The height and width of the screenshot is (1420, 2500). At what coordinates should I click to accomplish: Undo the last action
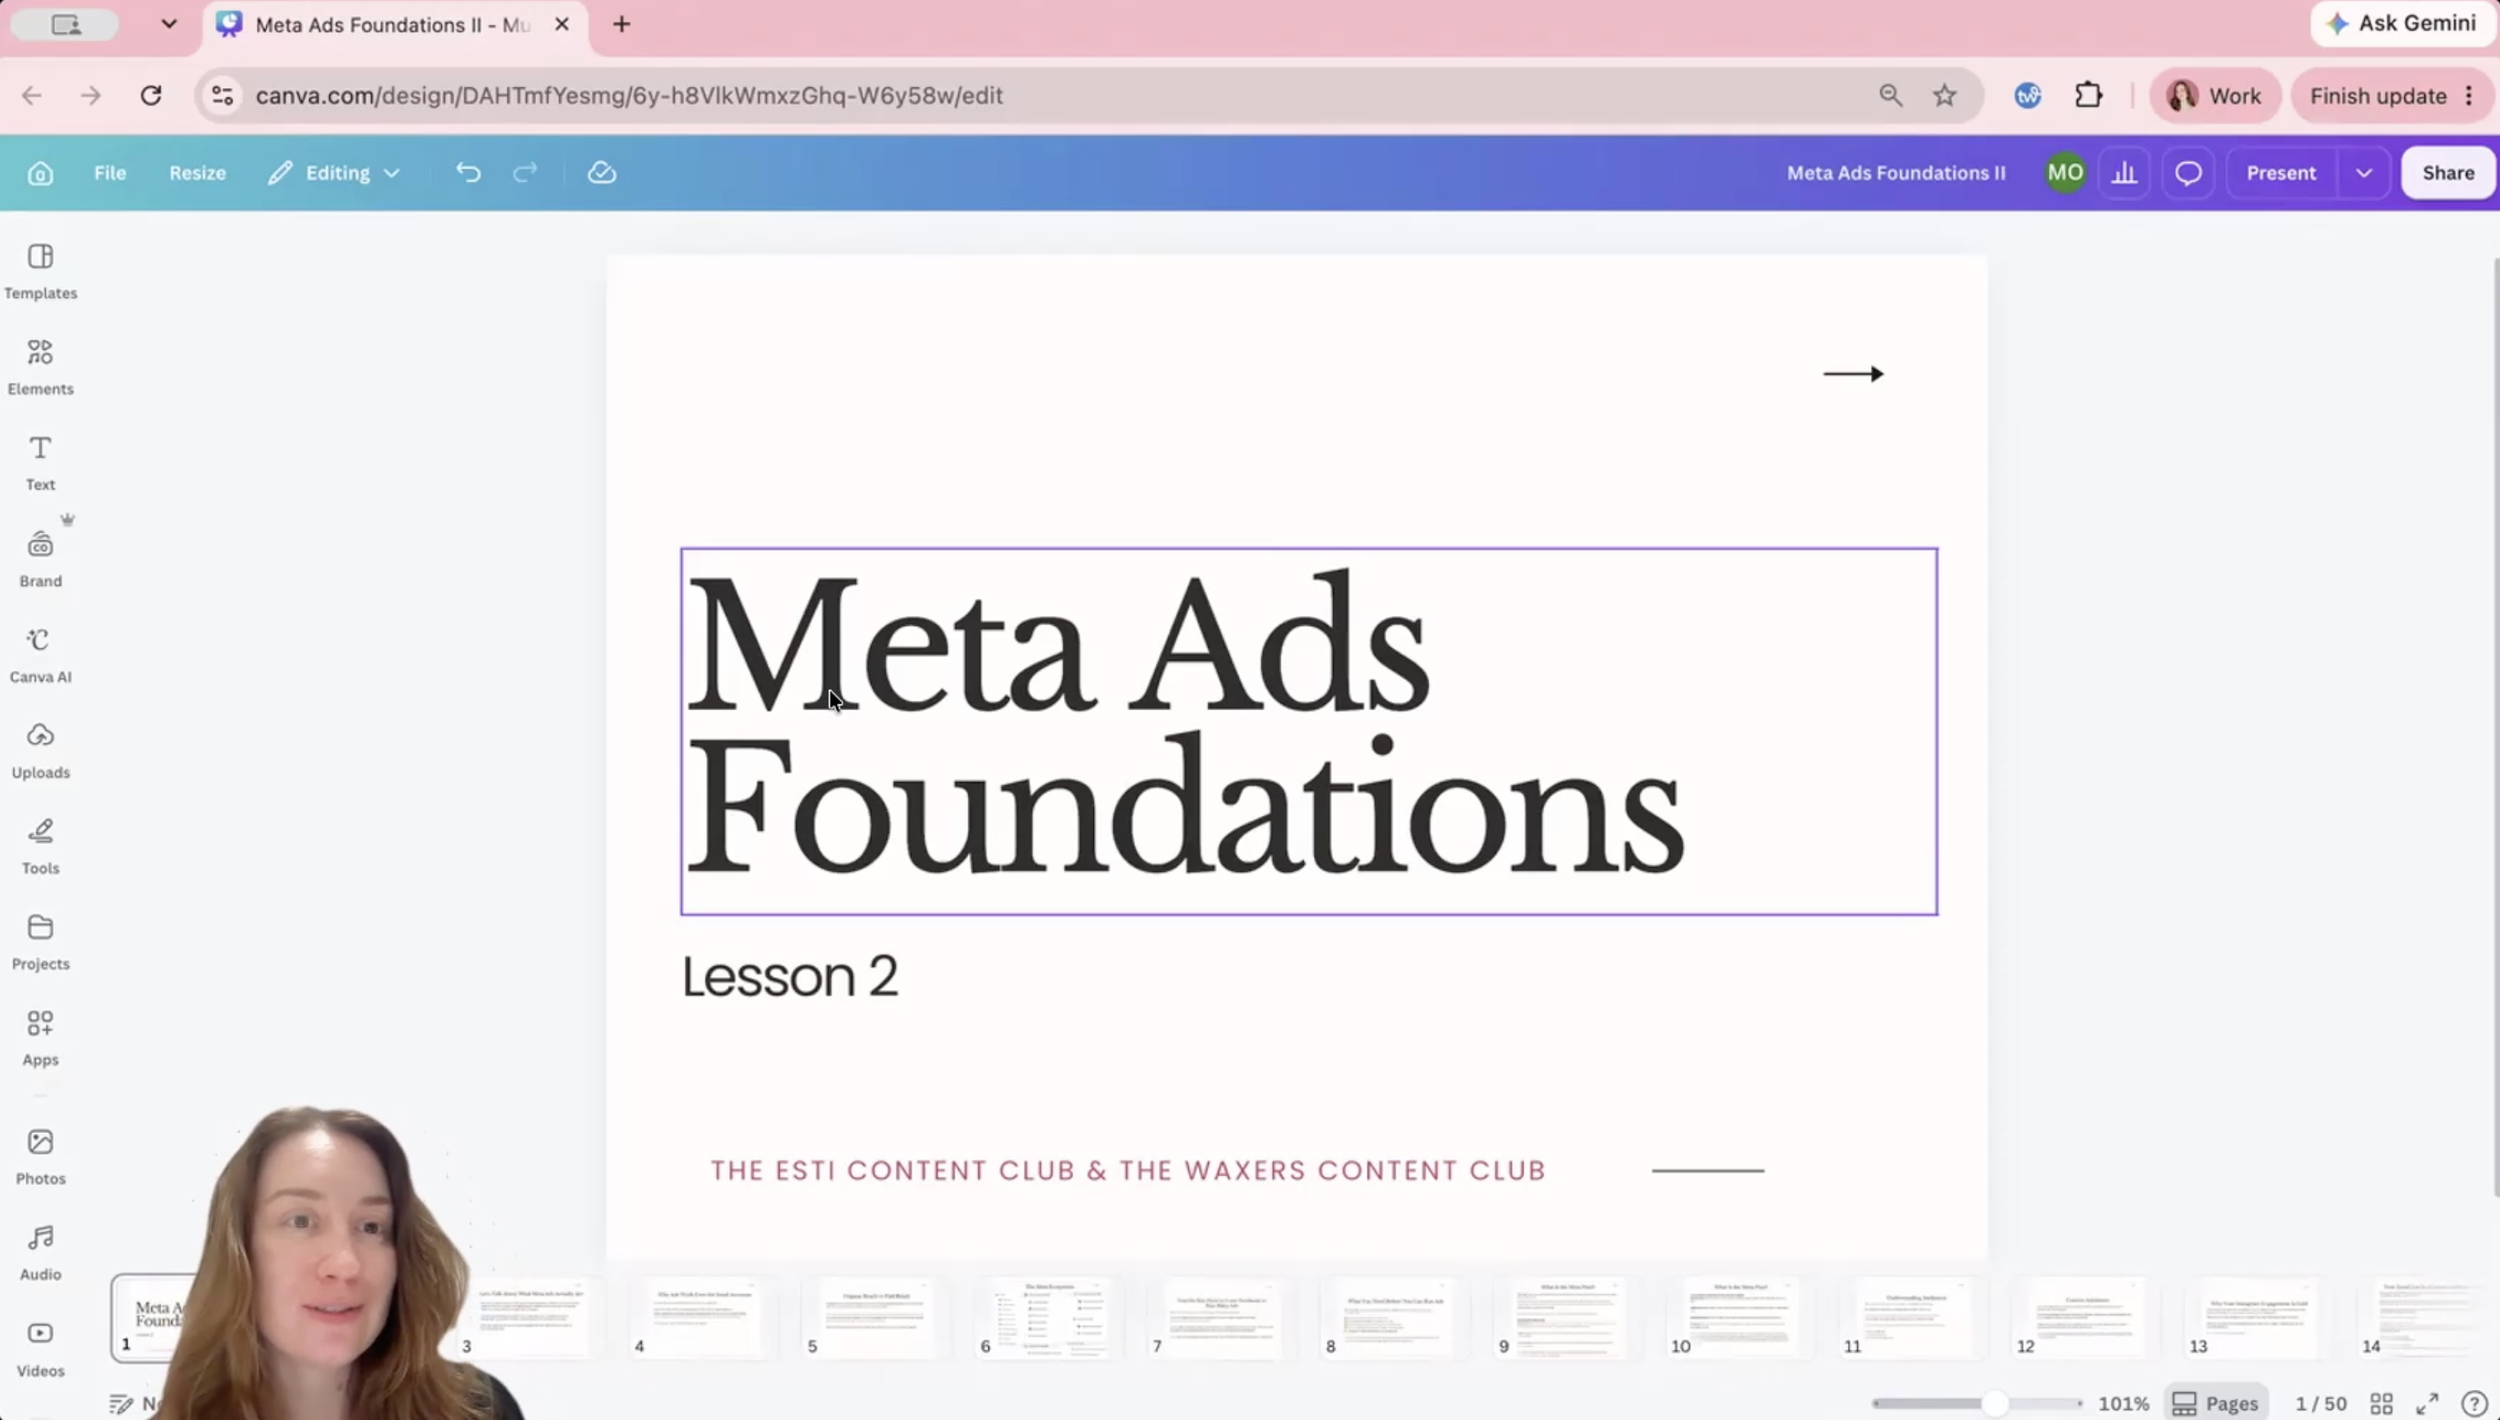click(x=468, y=173)
